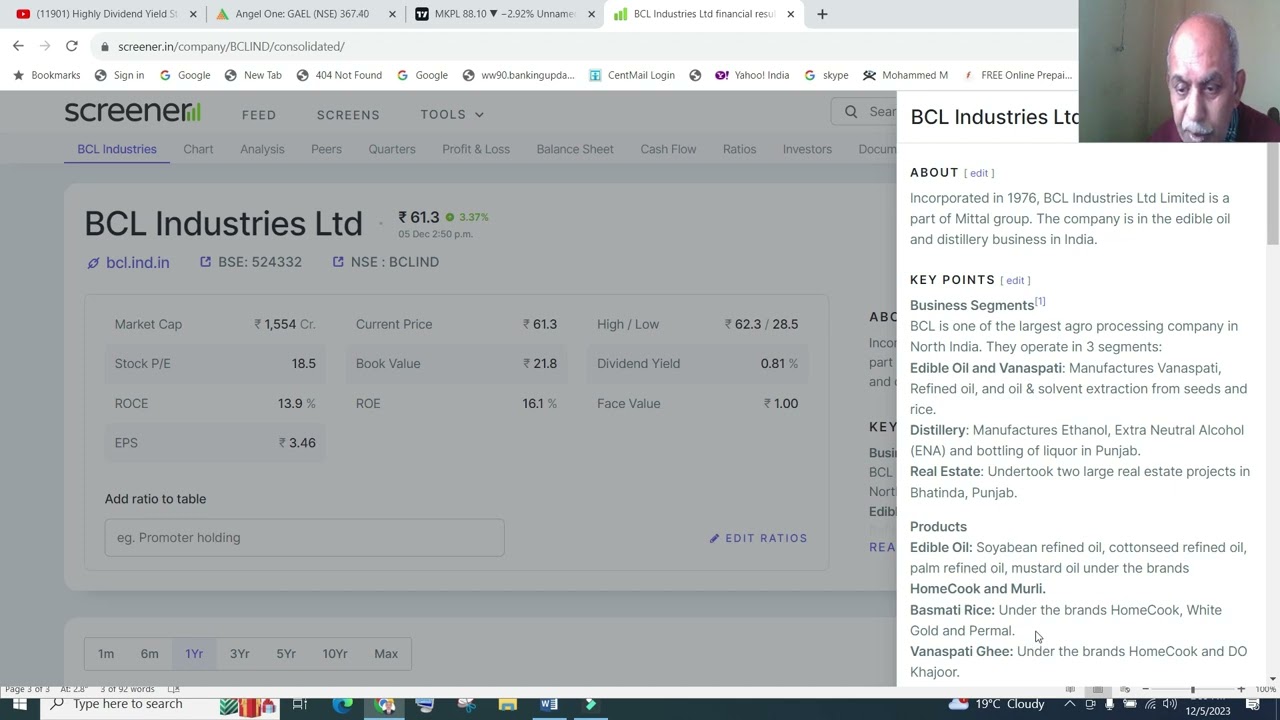Close the YouTube Highly Dividend Yield tab

(193, 14)
